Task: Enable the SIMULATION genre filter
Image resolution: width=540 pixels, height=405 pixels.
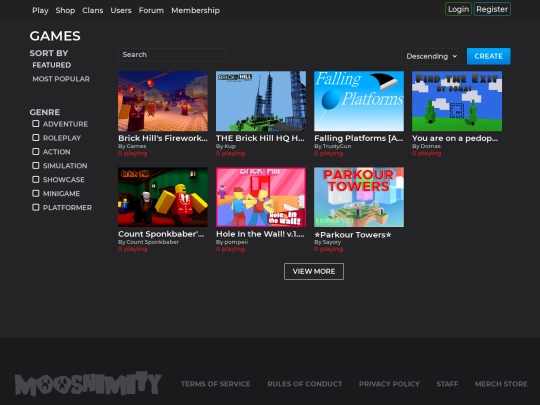Action: click(35, 166)
